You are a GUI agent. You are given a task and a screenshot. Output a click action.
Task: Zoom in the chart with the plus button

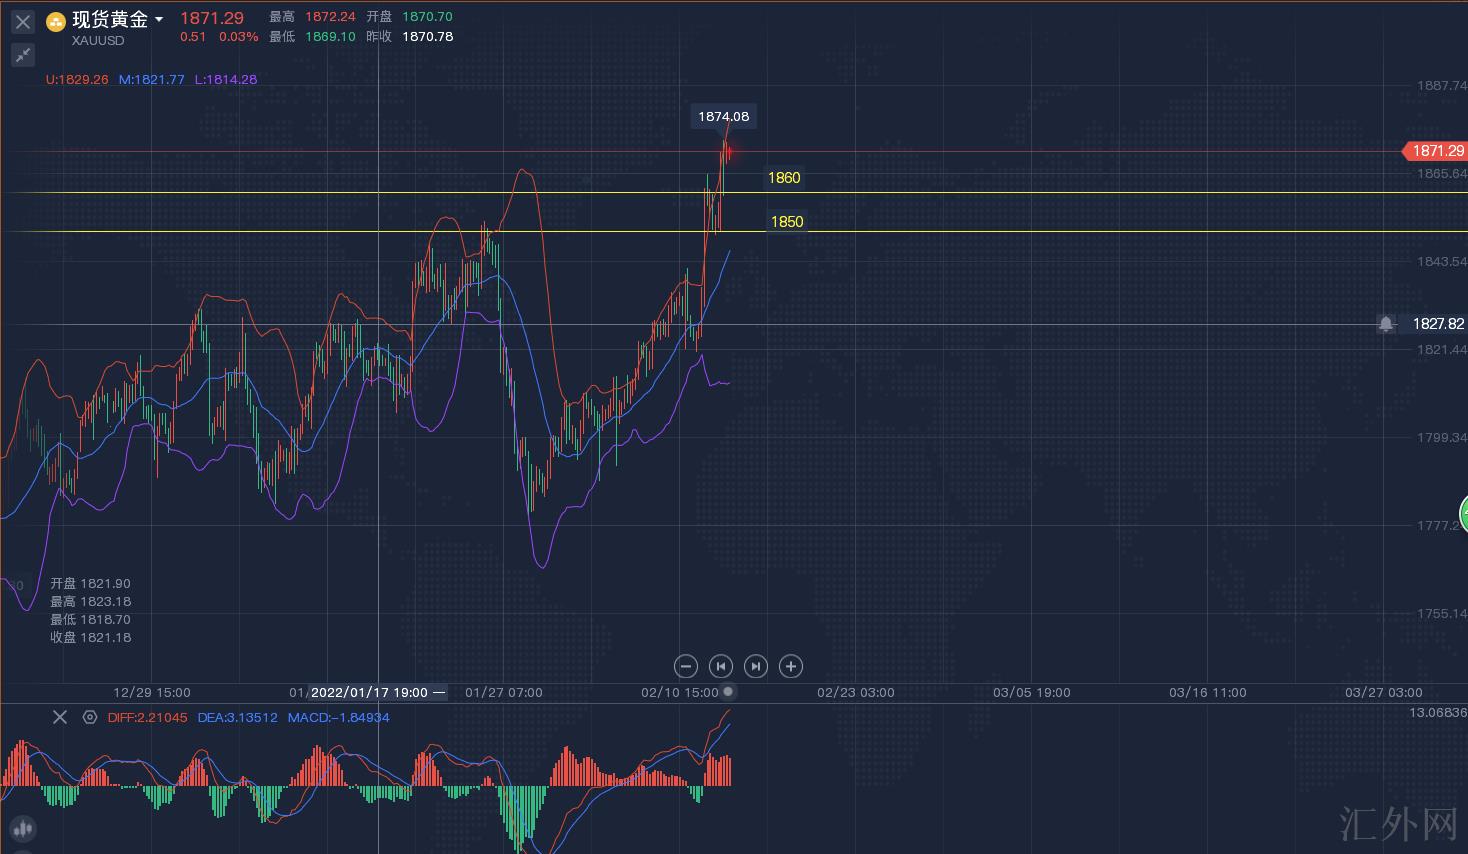(791, 666)
